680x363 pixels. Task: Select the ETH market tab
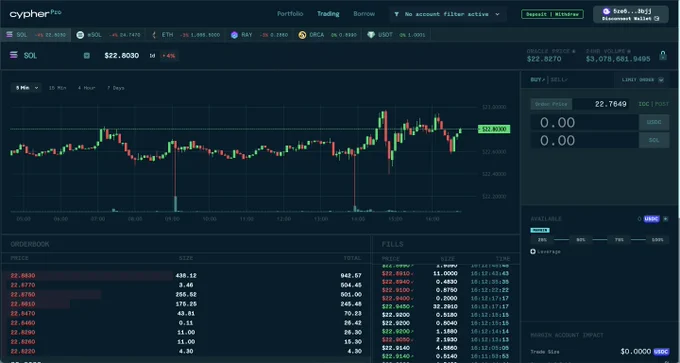185,35
